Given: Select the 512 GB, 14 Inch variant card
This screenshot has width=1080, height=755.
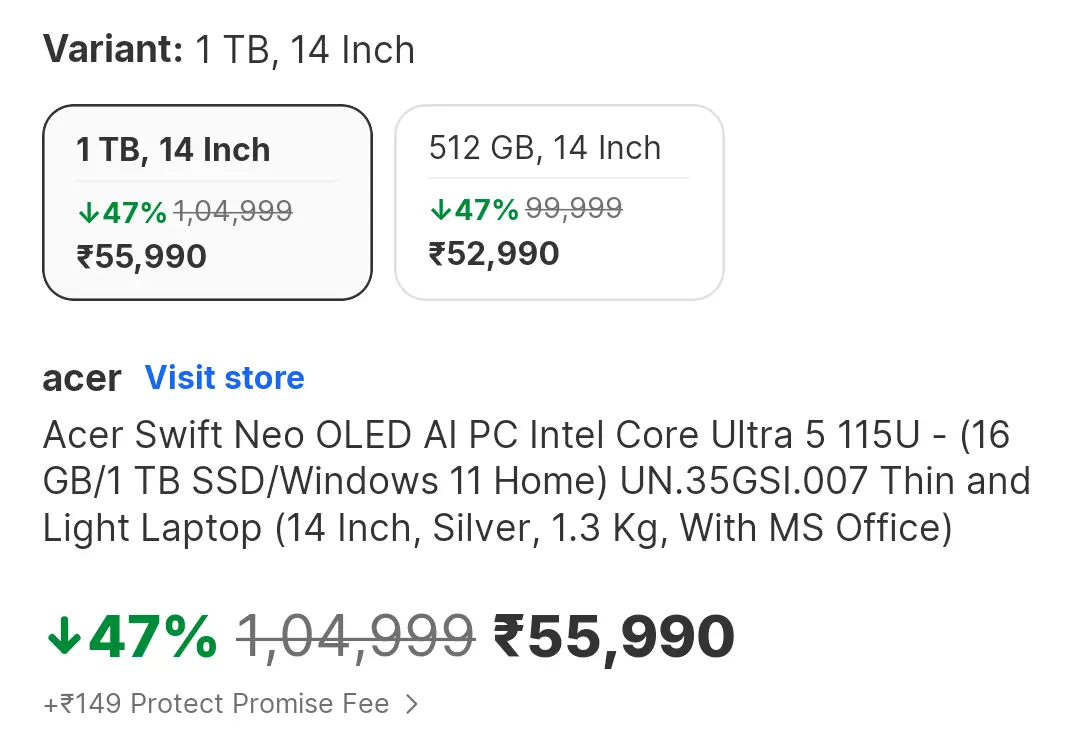Looking at the screenshot, I should (x=559, y=202).
